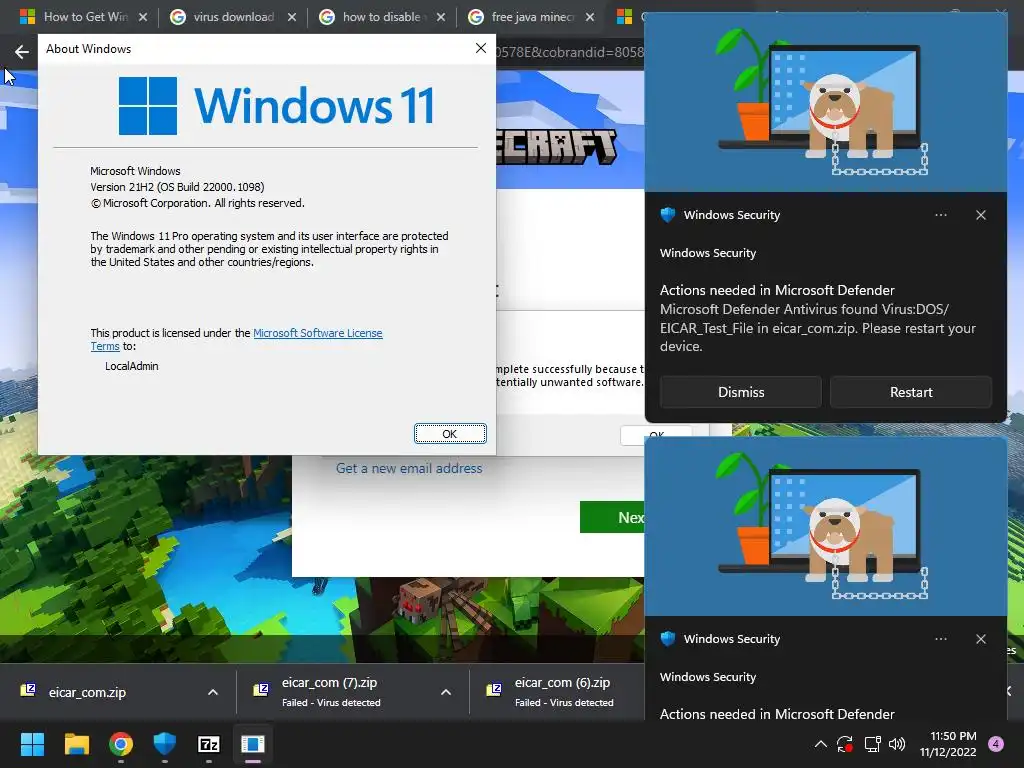Open clock and calendar showing 11:50 PM
Image resolution: width=1024 pixels, height=768 pixels.
[x=948, y=744]
